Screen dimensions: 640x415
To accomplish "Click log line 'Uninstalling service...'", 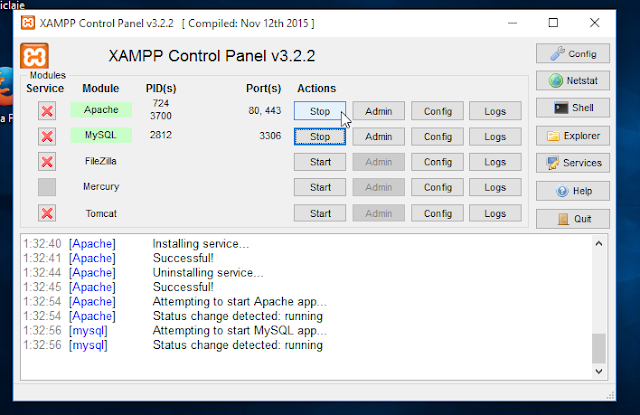I will pyautogui.click(x=208, y=273).
